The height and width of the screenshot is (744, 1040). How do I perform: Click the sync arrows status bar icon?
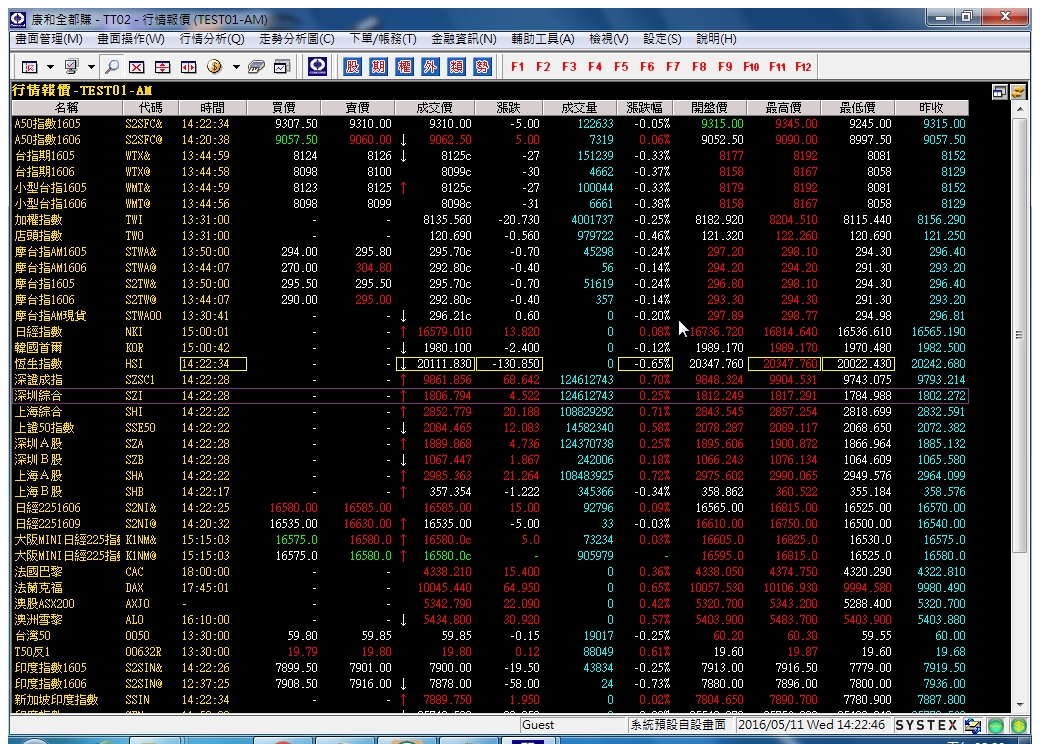click(973, 725)
